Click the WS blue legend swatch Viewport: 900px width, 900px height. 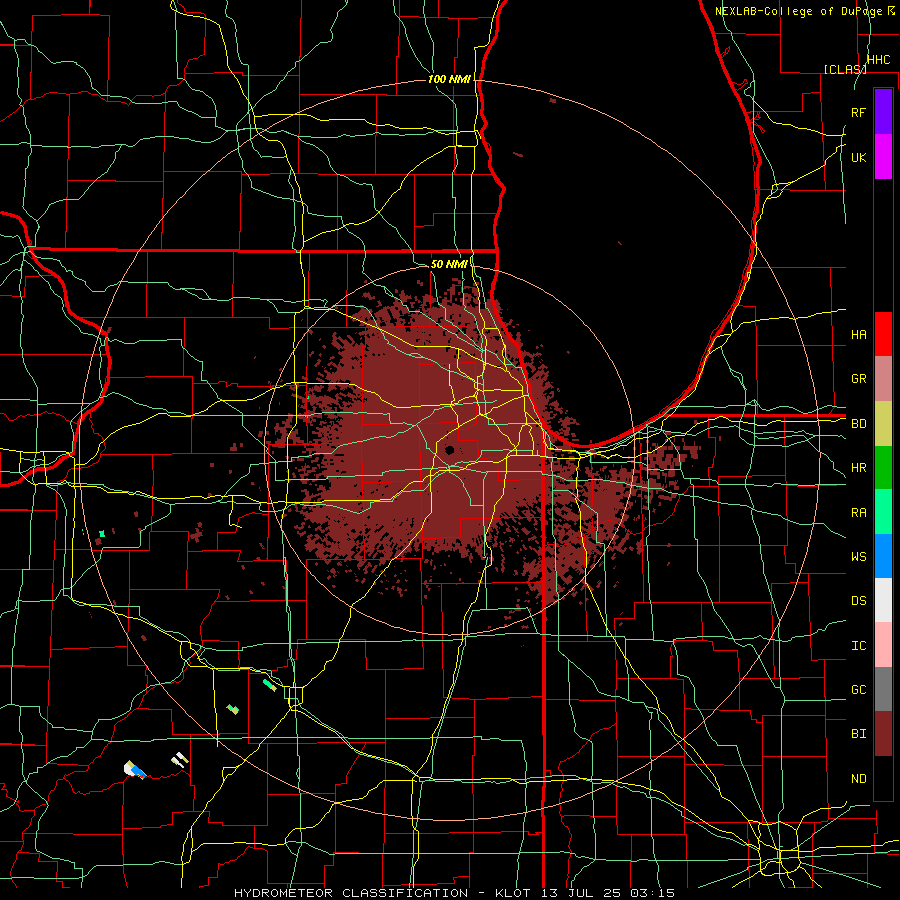(x=883, y=556)
